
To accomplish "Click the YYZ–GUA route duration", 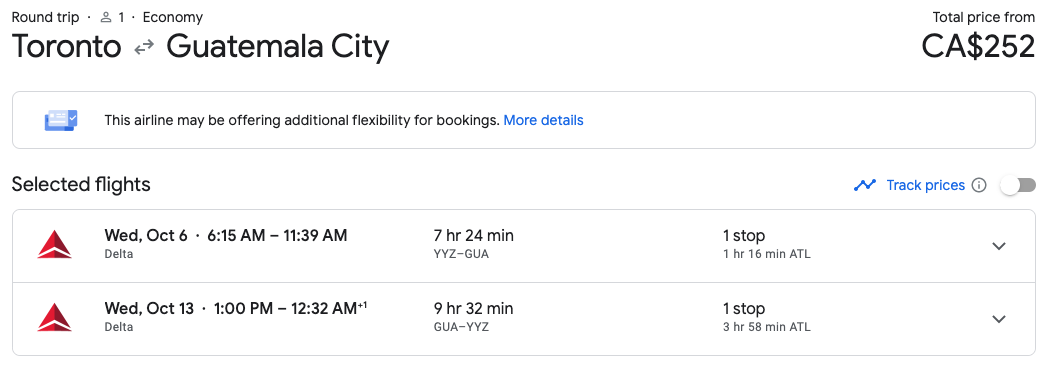I will click(x=474, y=244).
